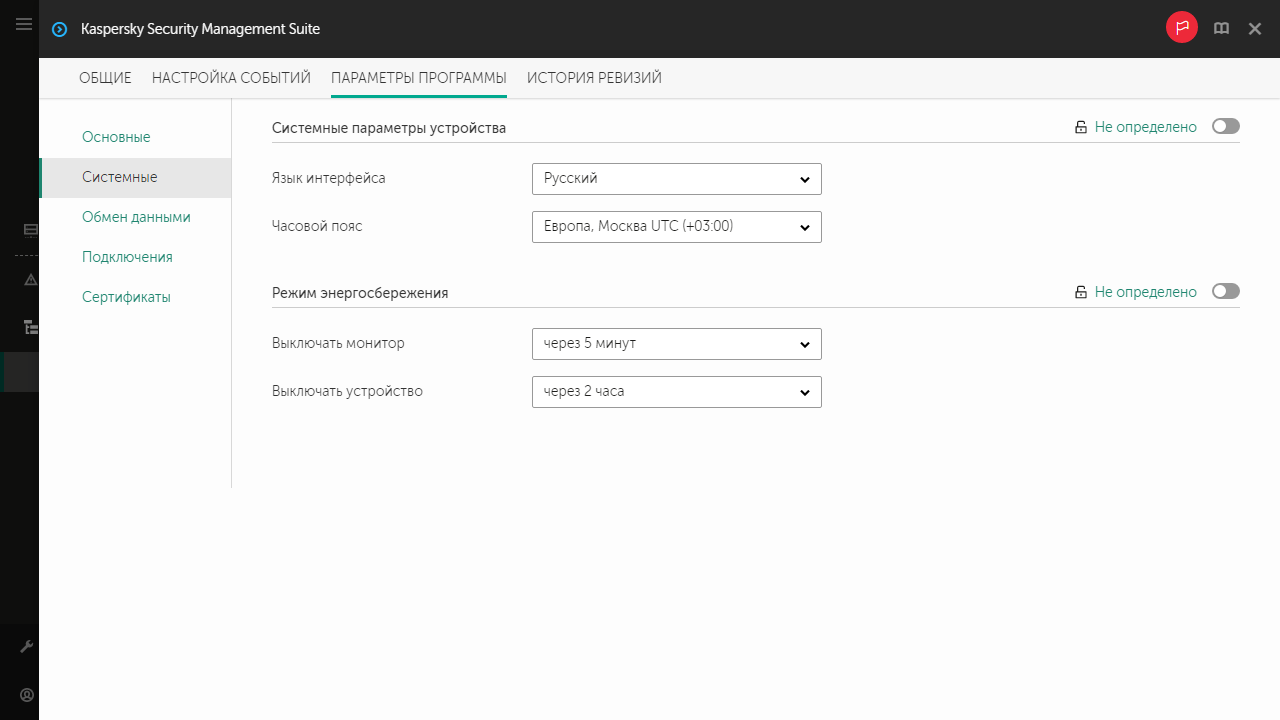Go to the Сертификаты section
This screenshot has width=1280, height=720.
(126, 297)
